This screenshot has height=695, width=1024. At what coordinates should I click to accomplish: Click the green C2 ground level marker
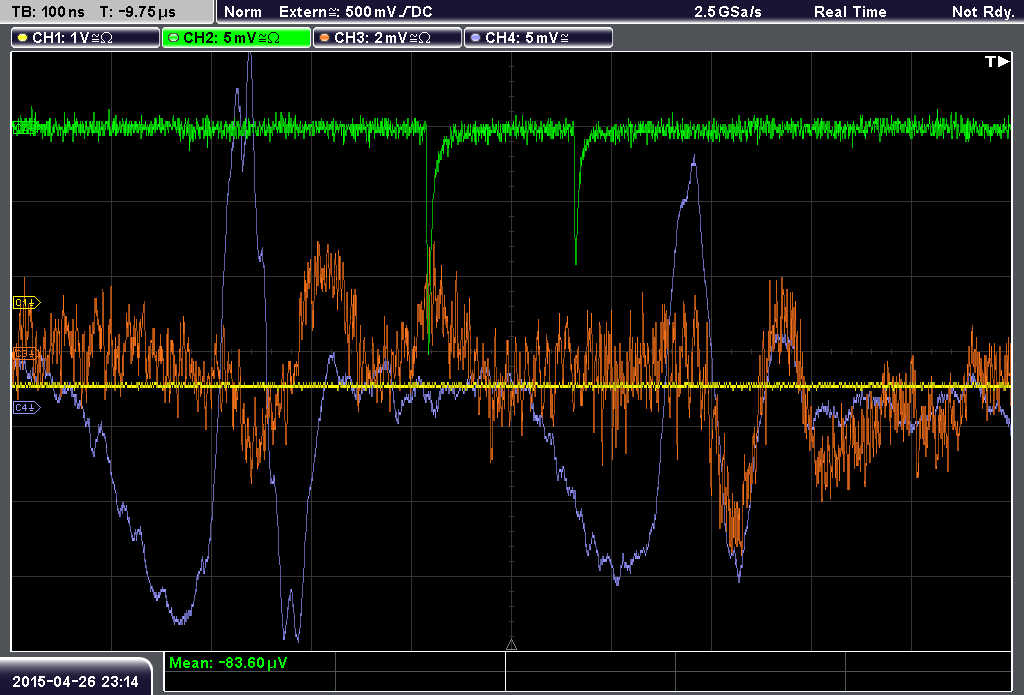(24, 128)
